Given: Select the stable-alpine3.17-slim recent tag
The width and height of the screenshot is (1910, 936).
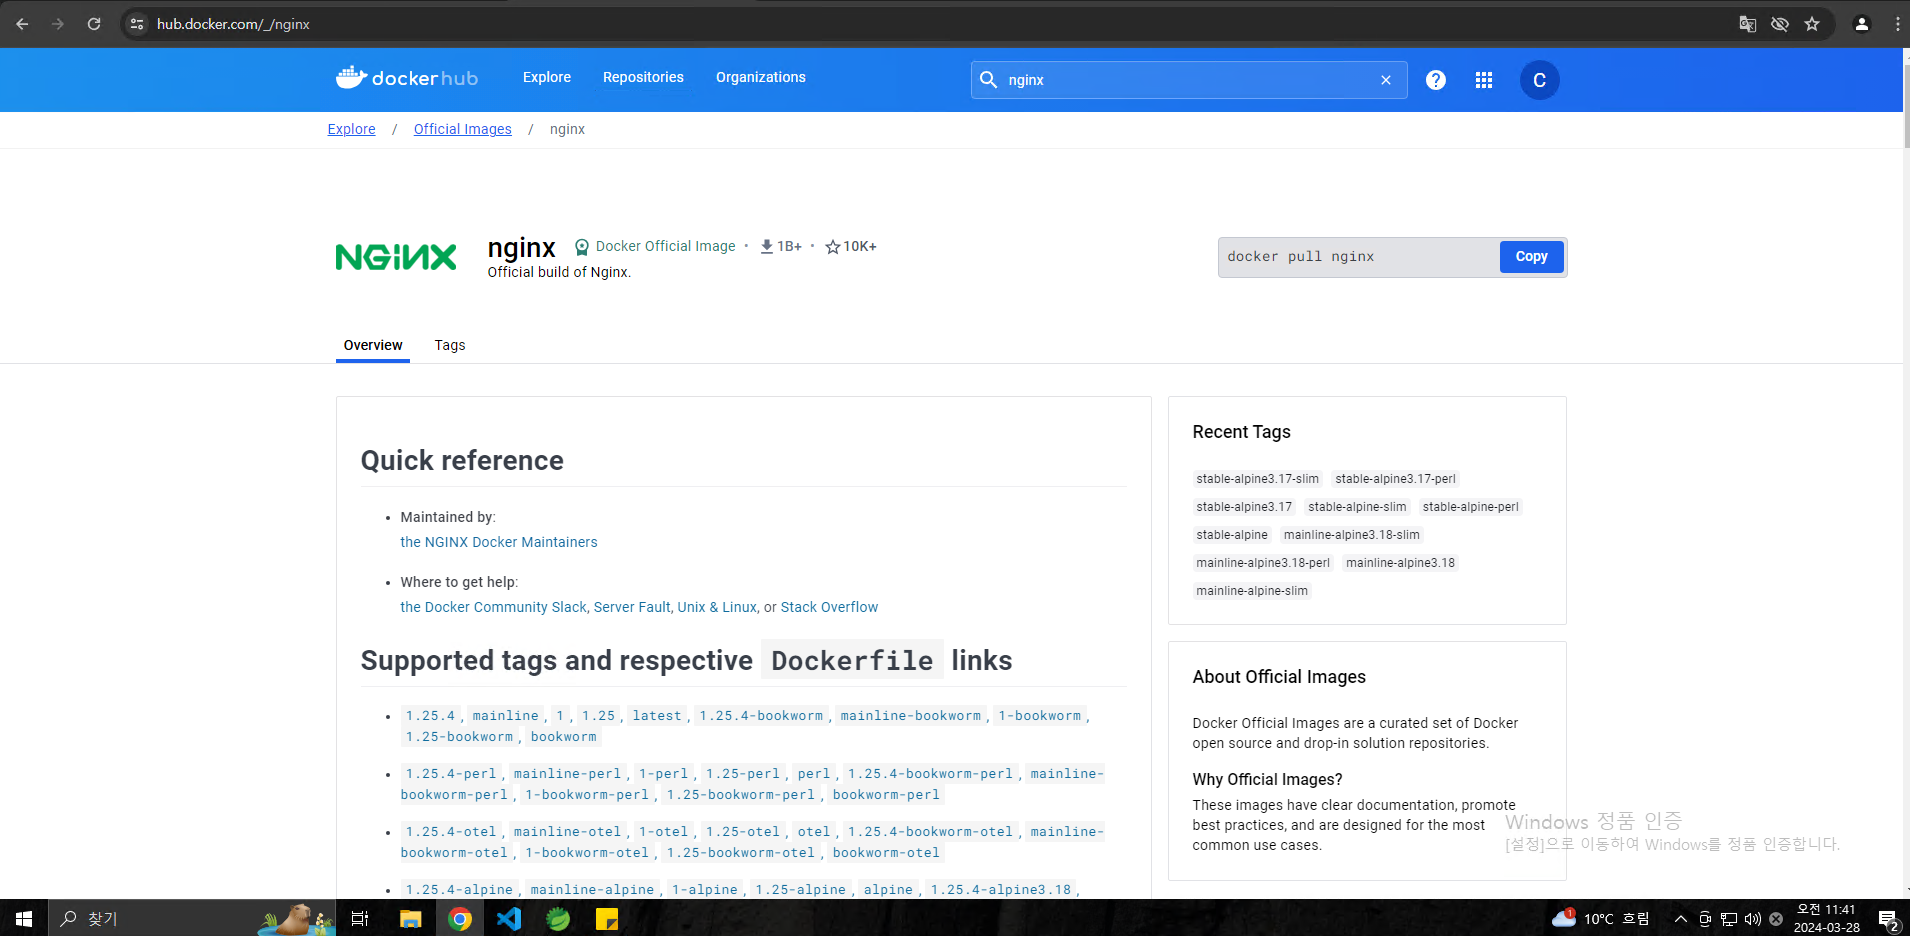Looking at the screenshot, I should [1257, 479].
